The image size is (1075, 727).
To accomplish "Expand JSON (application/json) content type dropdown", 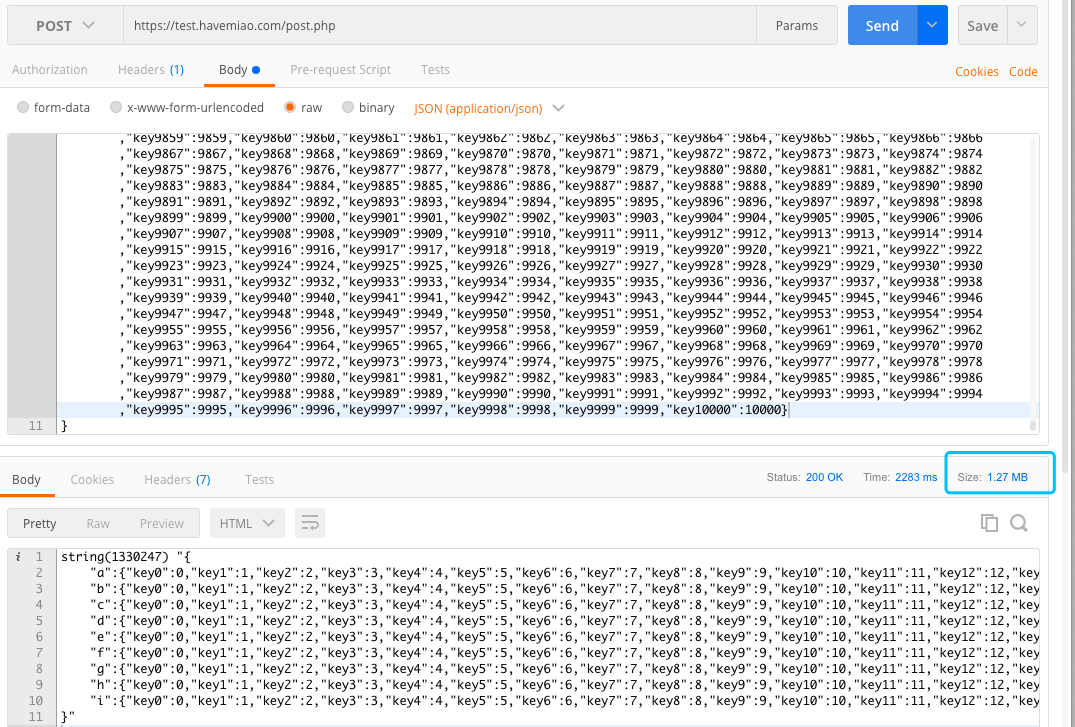I will point(489,108).
